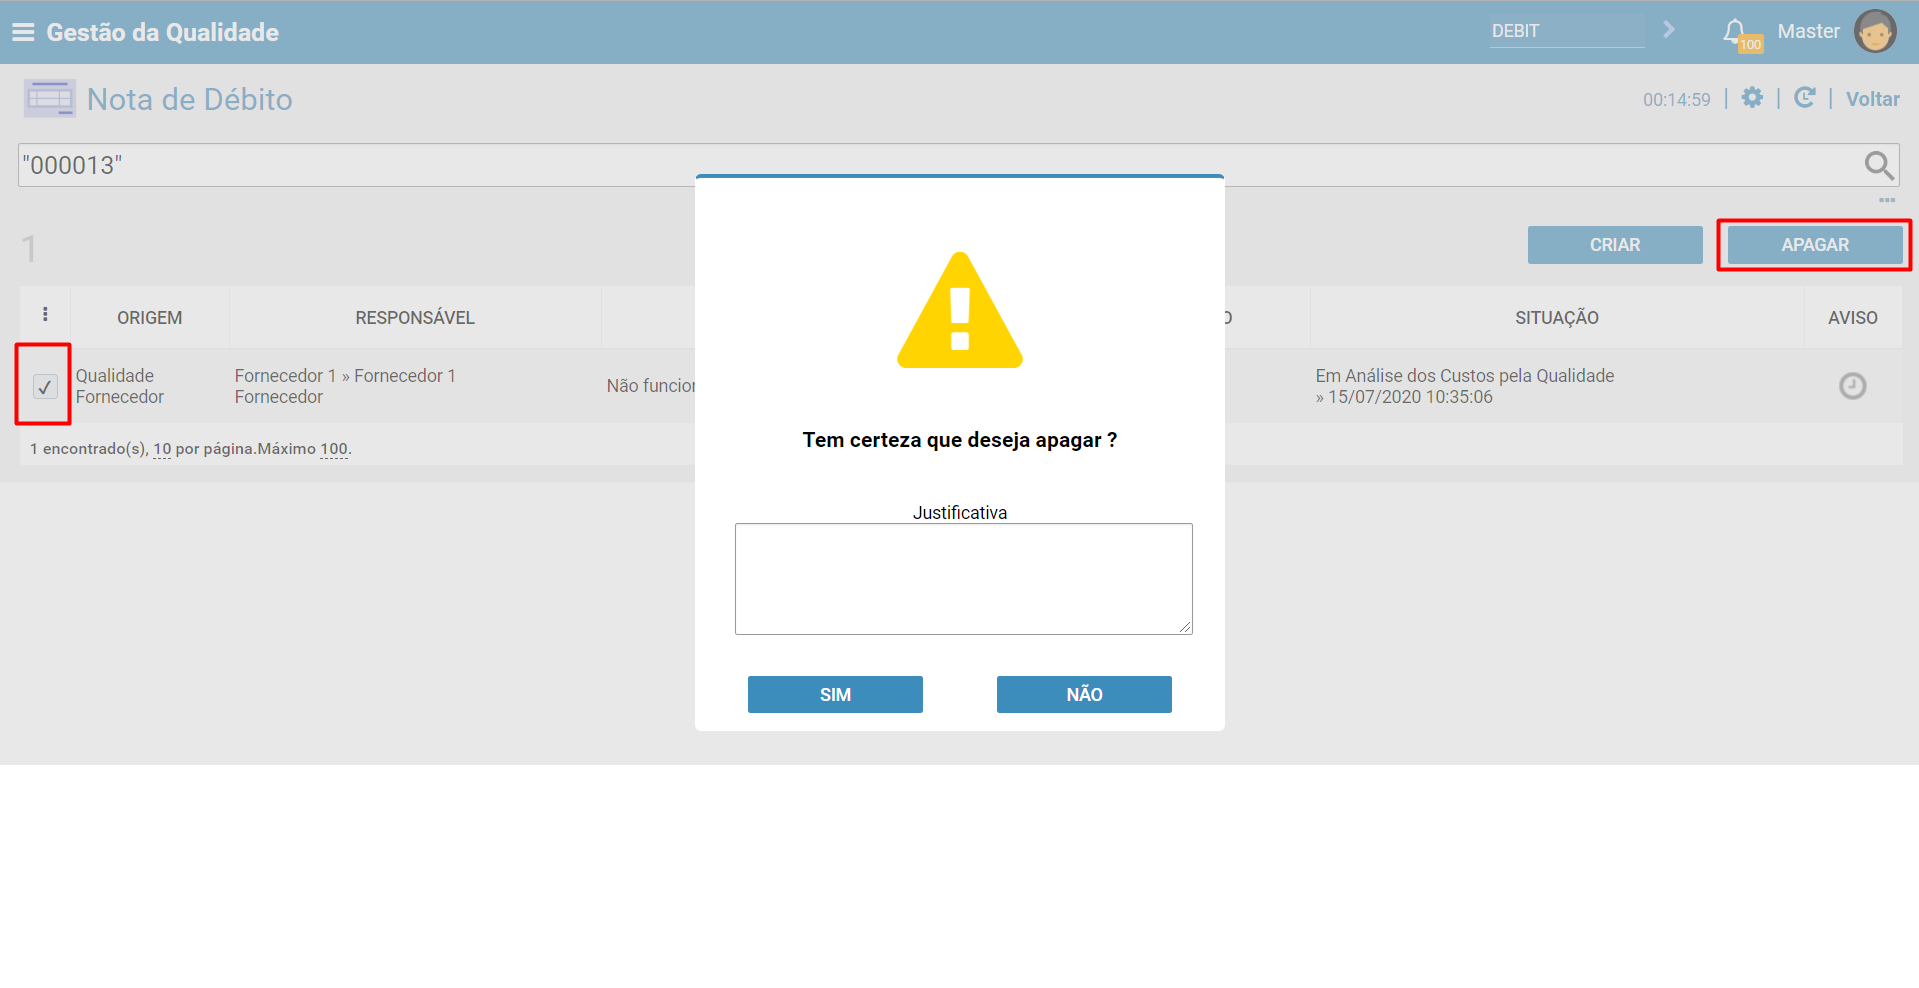Image resolution: width=1919 pixels, height=988 pixels.
Task: Sort by the RESPONSÁVEL column header
Action: pyautogui.click(x=415, y=318)
